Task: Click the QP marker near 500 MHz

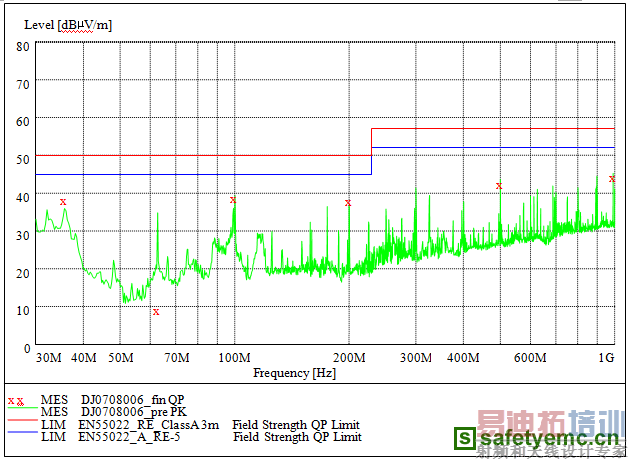Action: (499, 186)
